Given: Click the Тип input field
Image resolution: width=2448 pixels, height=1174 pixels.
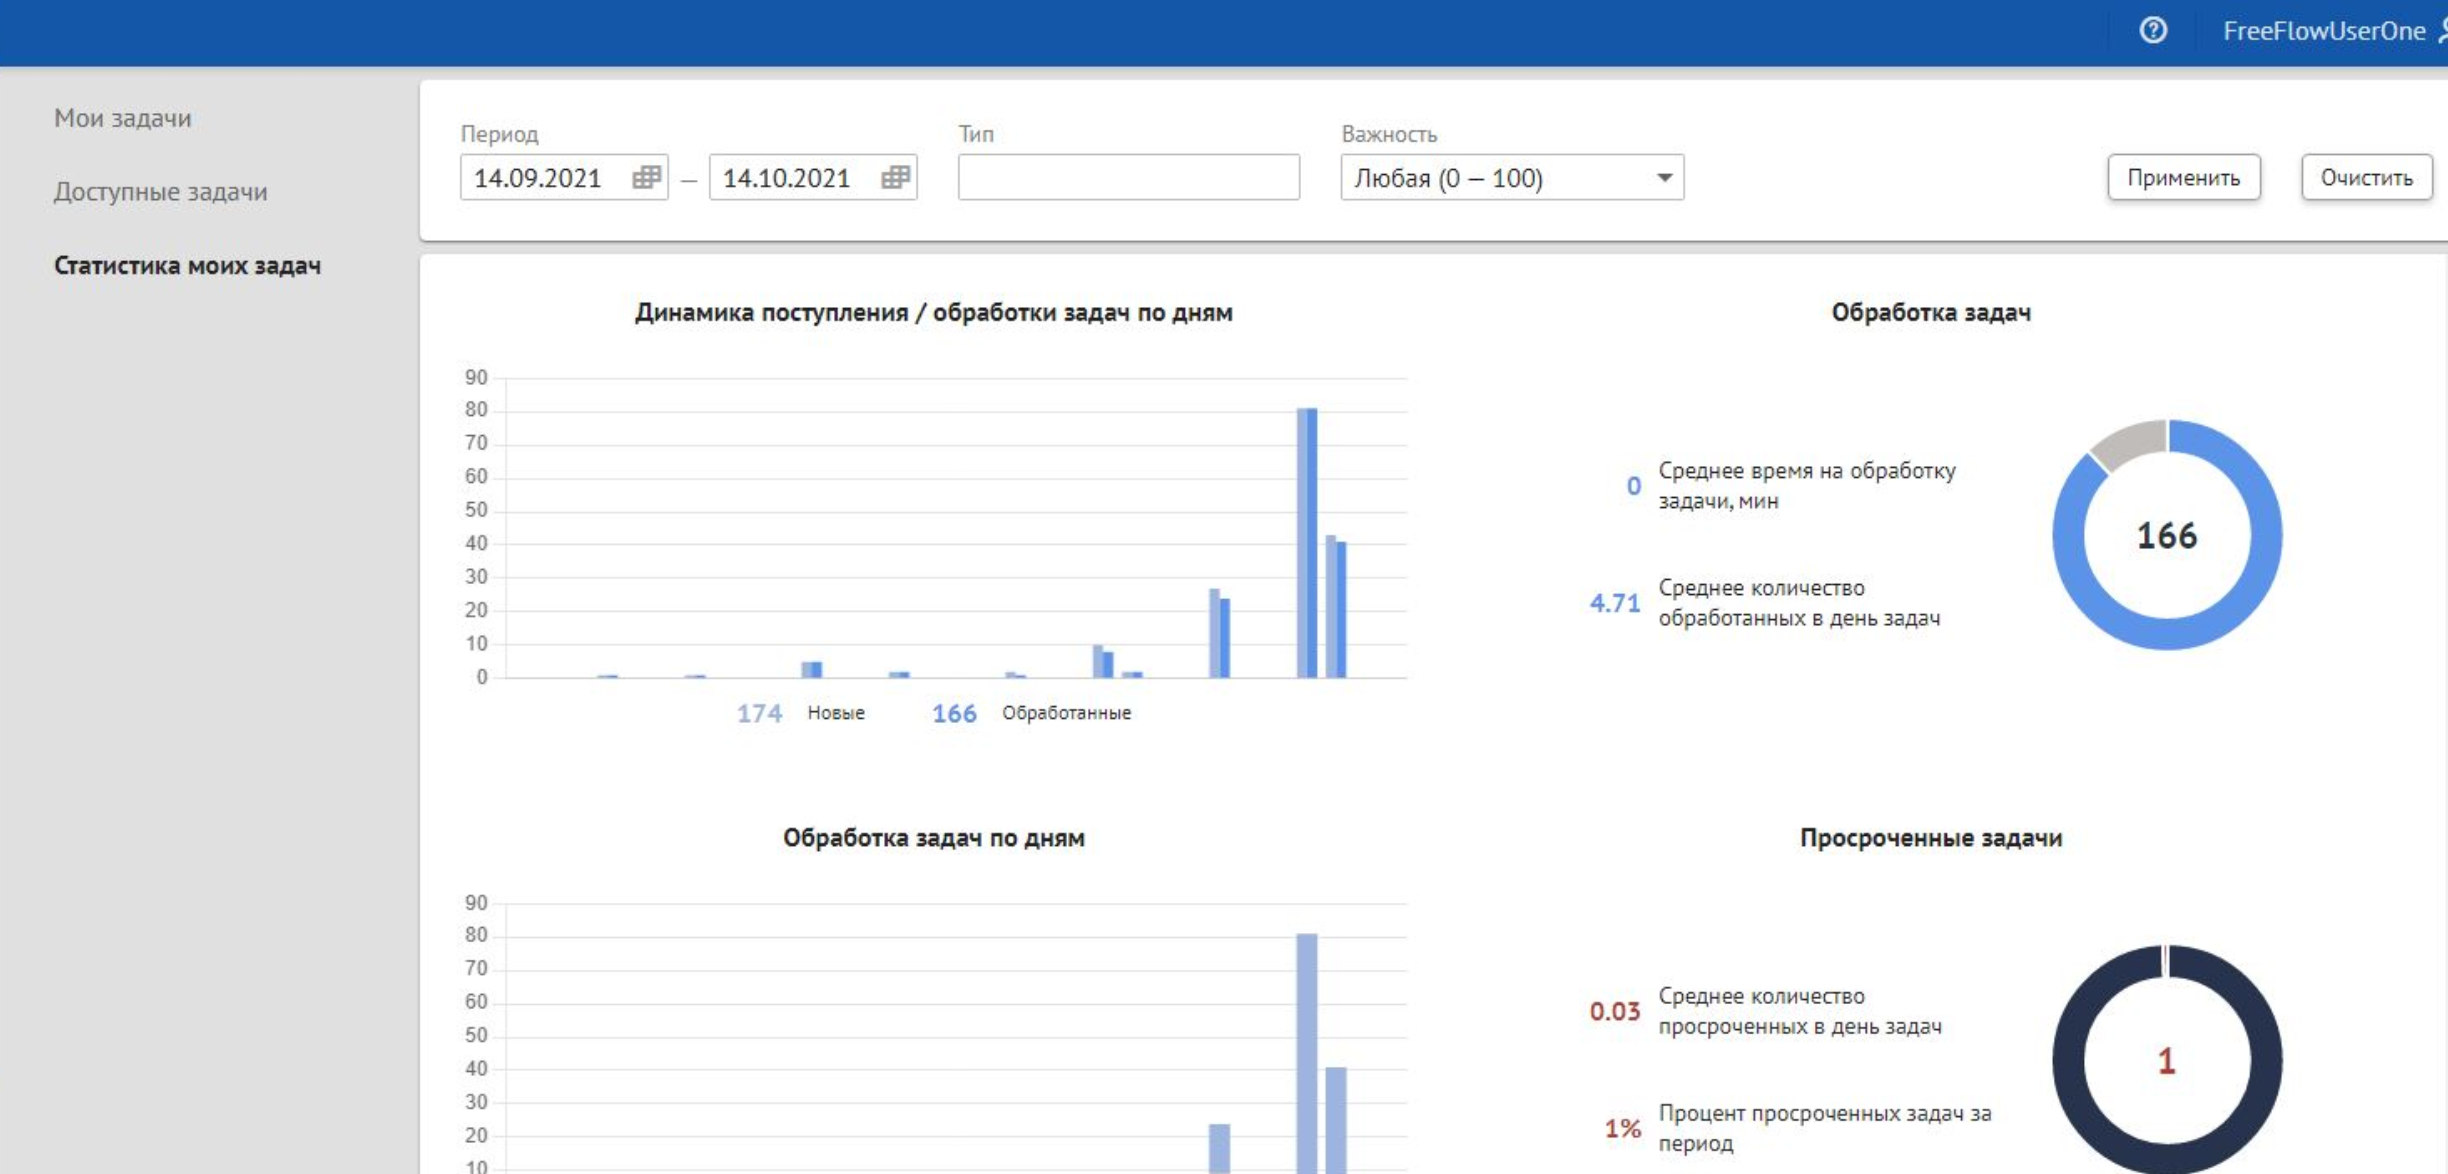Looking at the screenshot, I should tap(1128, 178).
